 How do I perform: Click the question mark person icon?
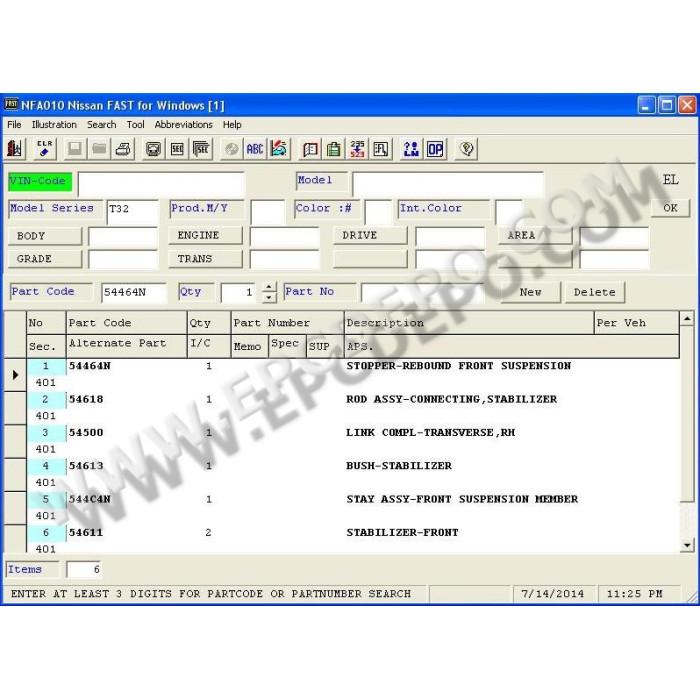point(411,149)
